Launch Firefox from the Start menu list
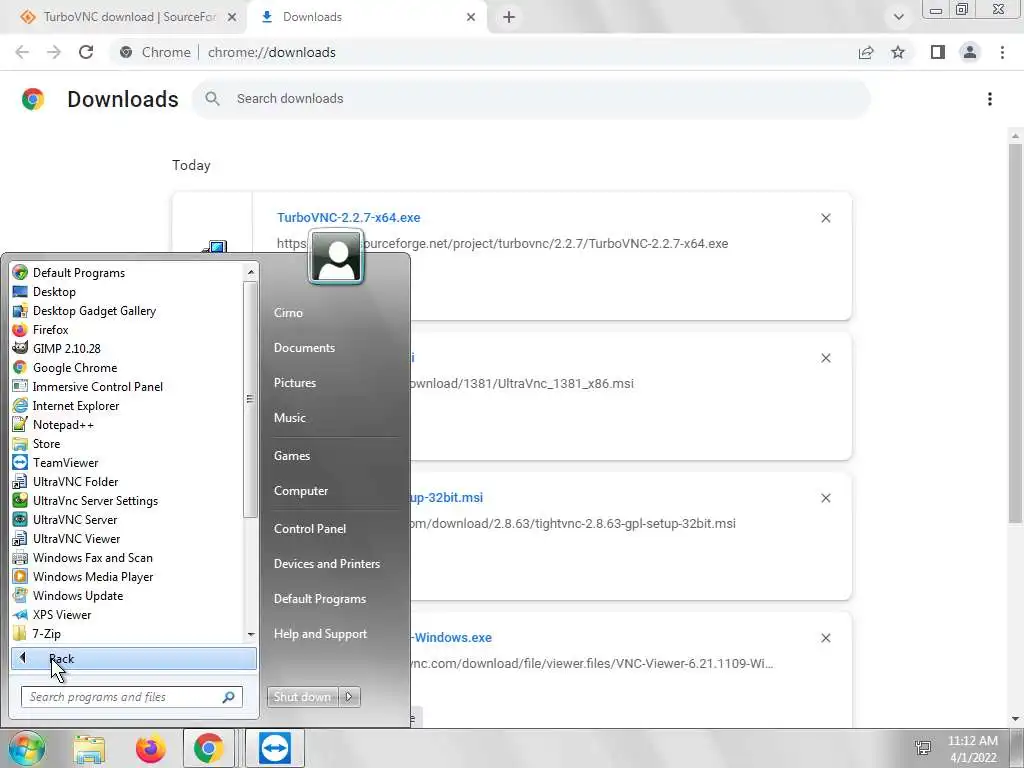The image size is (1024, 768). (50, 330)
